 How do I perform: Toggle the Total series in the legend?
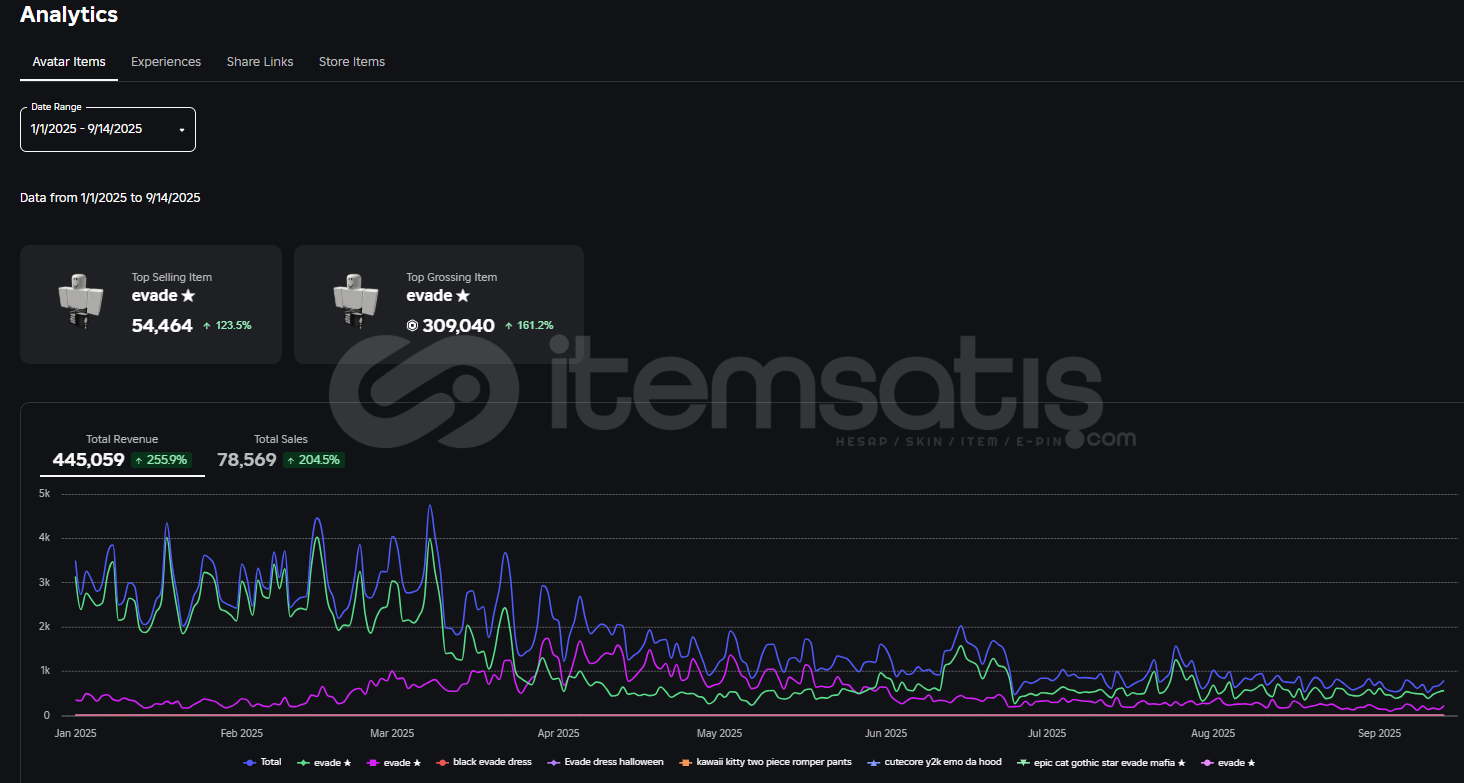point(263,762)
